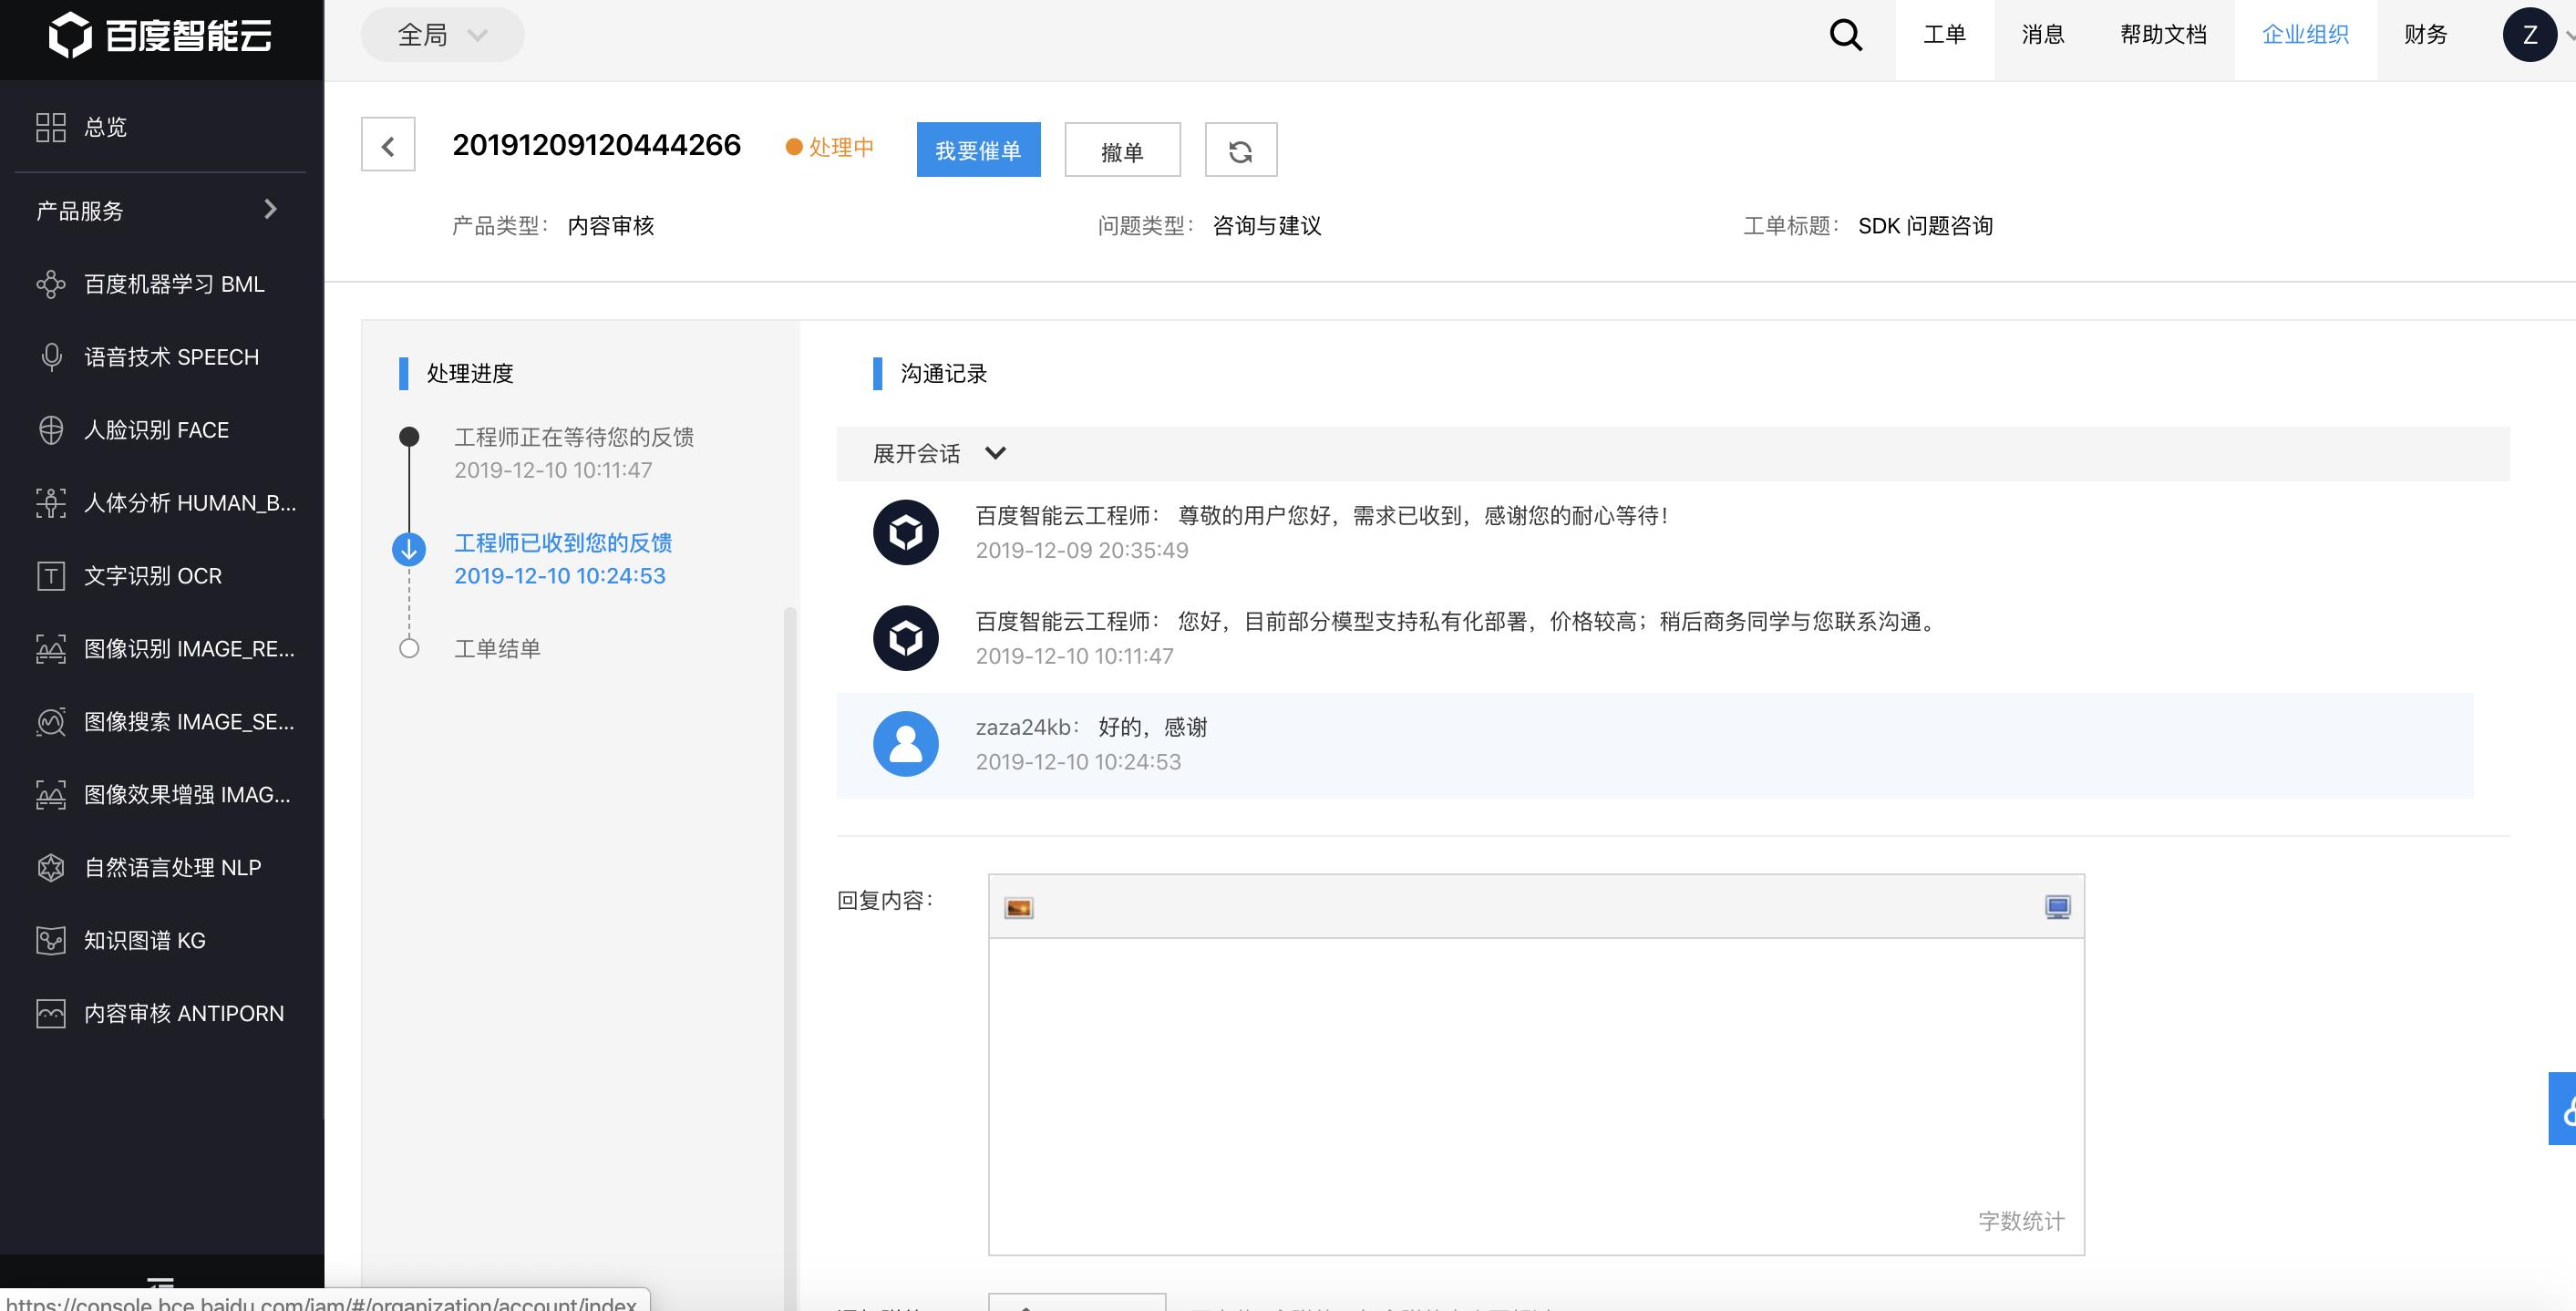Open the 帮助文档 menu item
This screenshot has height=1311, width=2576.
click(x=2163, y=36)
